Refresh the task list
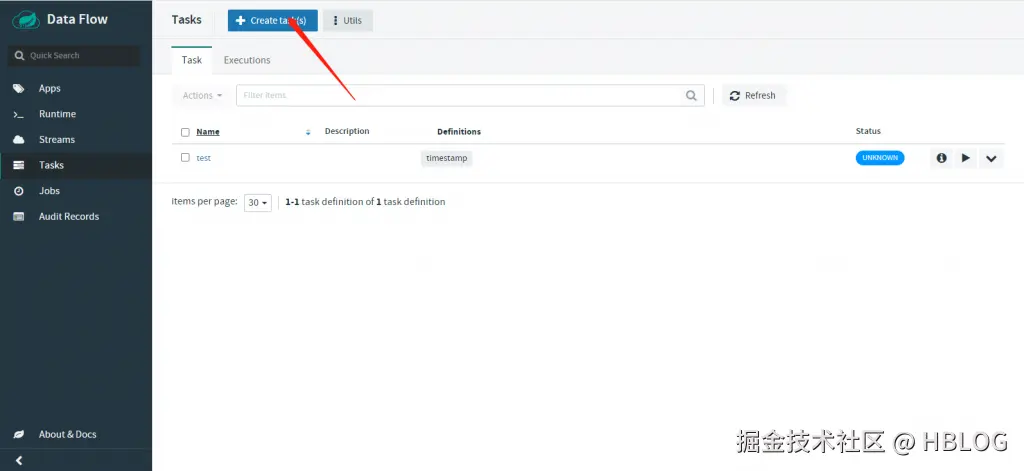The width and height of the screenshot is (1024, 471). [x=753, y=95]
